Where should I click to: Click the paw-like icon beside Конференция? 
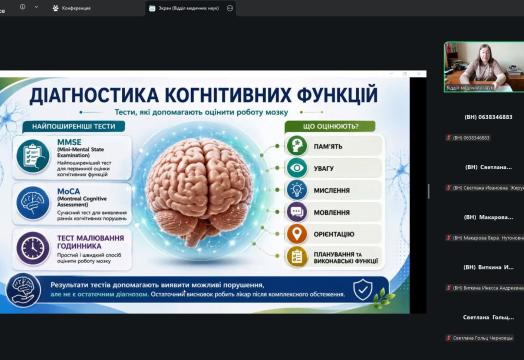55,8
